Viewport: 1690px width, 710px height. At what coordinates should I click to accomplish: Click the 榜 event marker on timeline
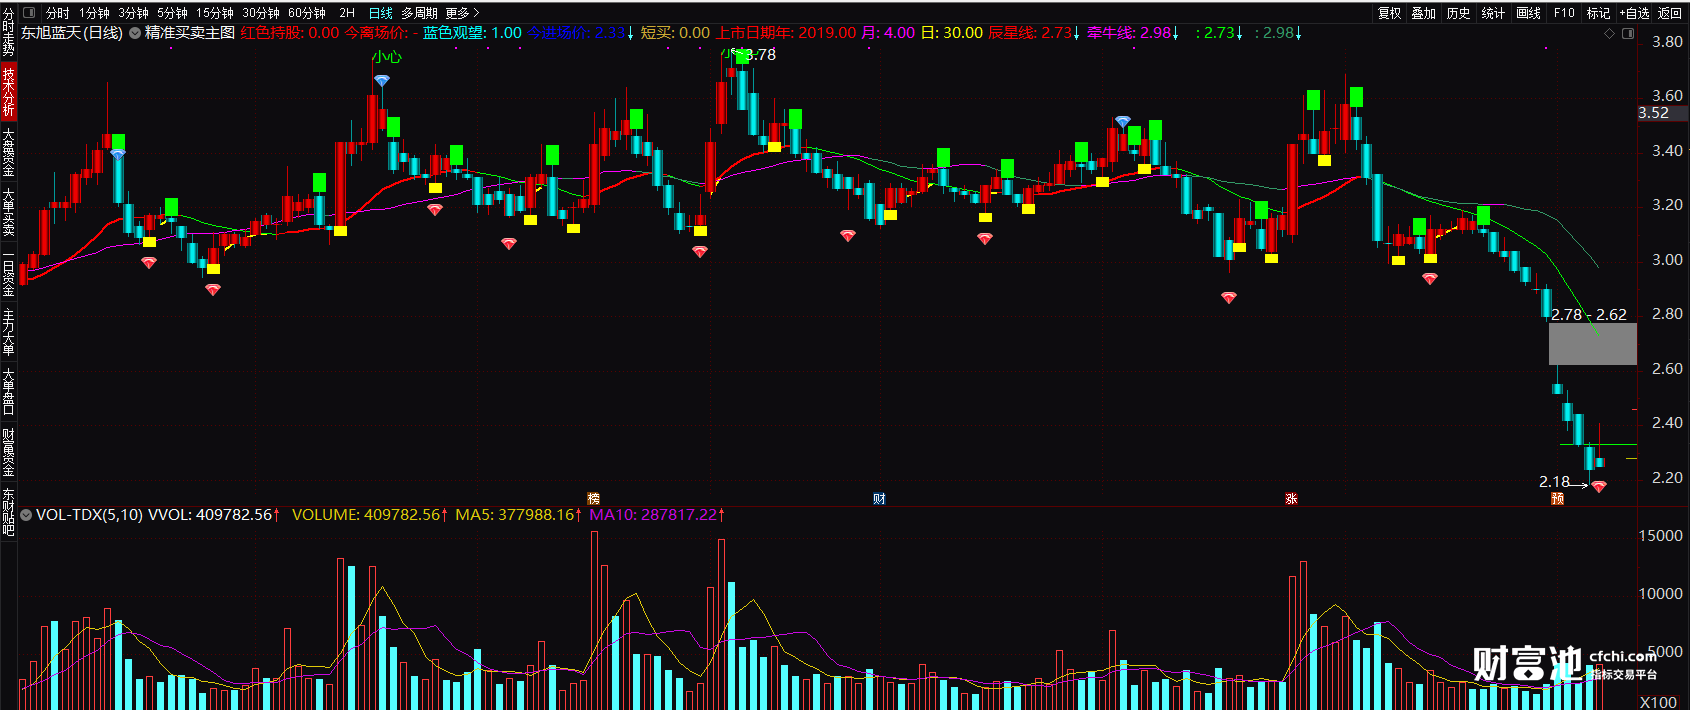pyautogui.click(x=593, y=498)
